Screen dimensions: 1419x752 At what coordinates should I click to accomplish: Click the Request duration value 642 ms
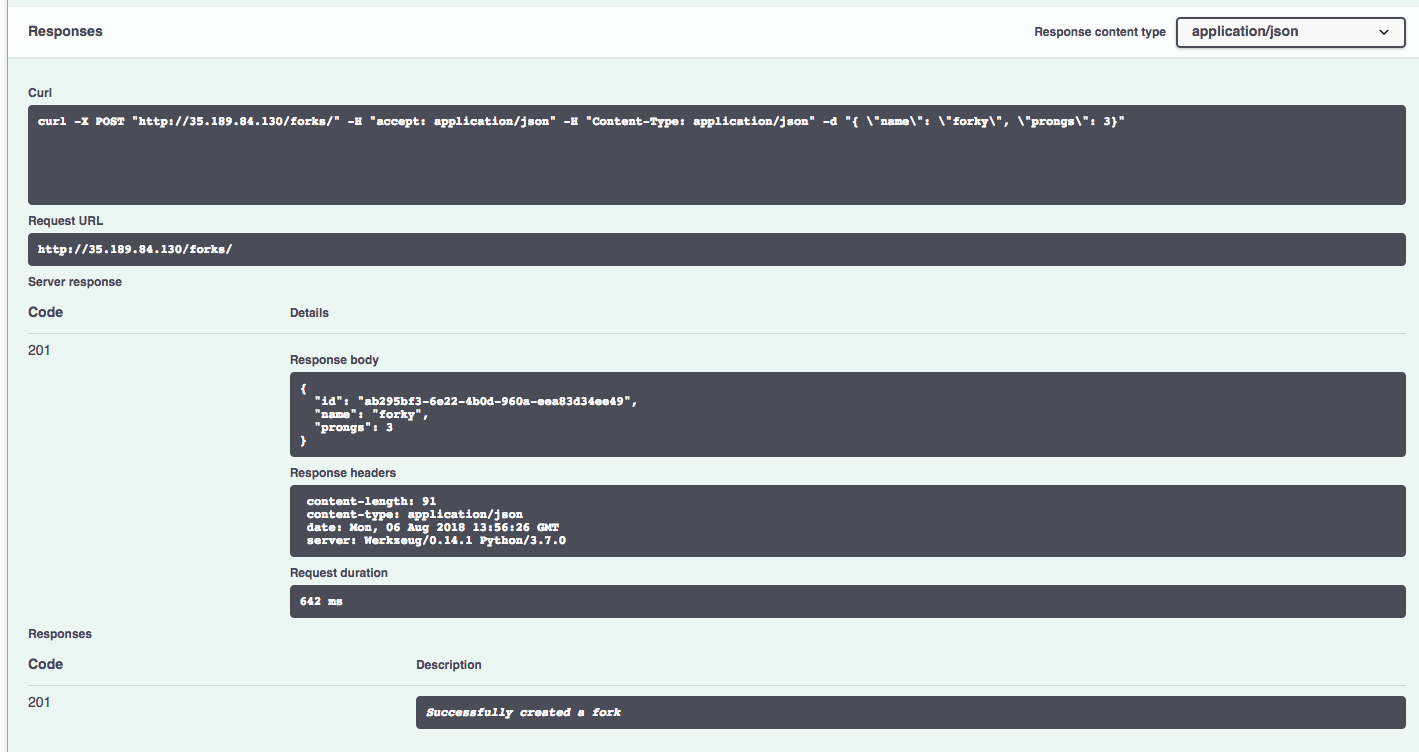click(x=321, y=601)
